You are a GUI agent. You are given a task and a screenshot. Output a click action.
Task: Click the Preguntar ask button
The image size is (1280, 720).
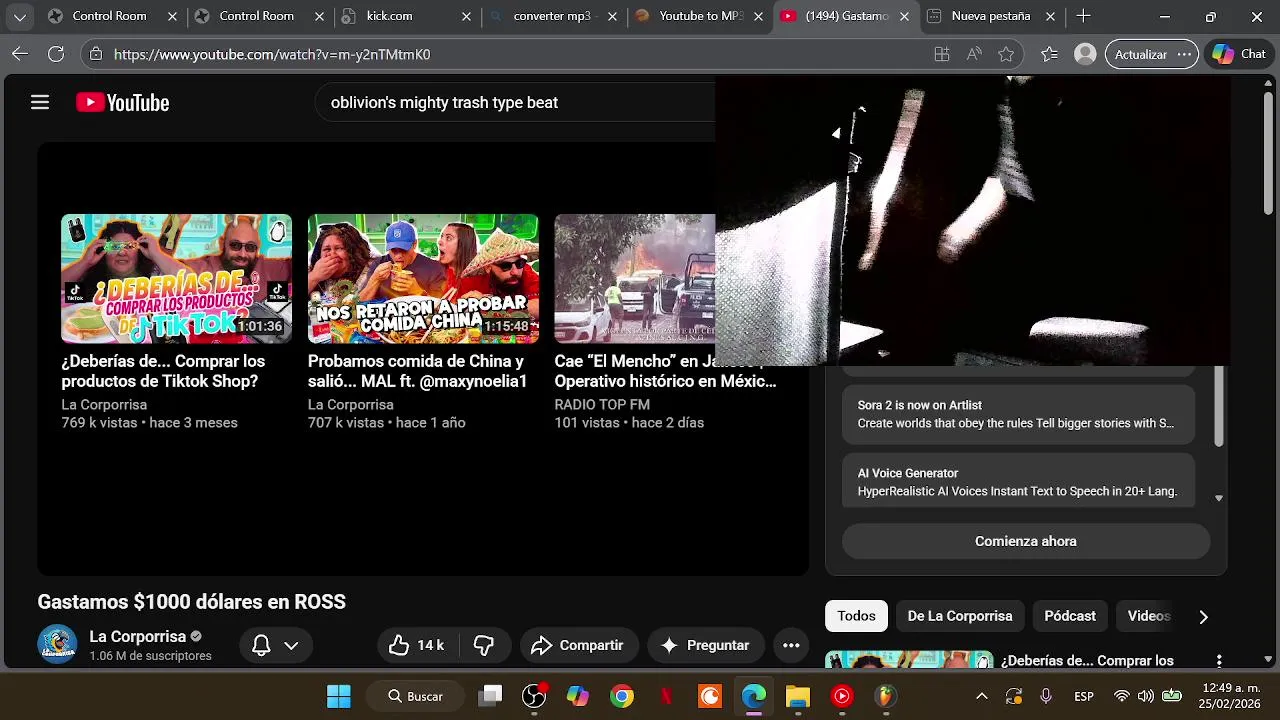[705, 645]
